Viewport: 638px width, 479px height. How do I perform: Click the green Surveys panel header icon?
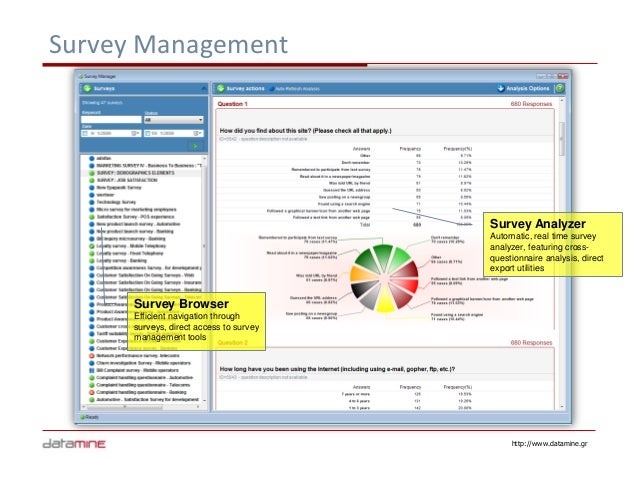click(x=87, y=88)
